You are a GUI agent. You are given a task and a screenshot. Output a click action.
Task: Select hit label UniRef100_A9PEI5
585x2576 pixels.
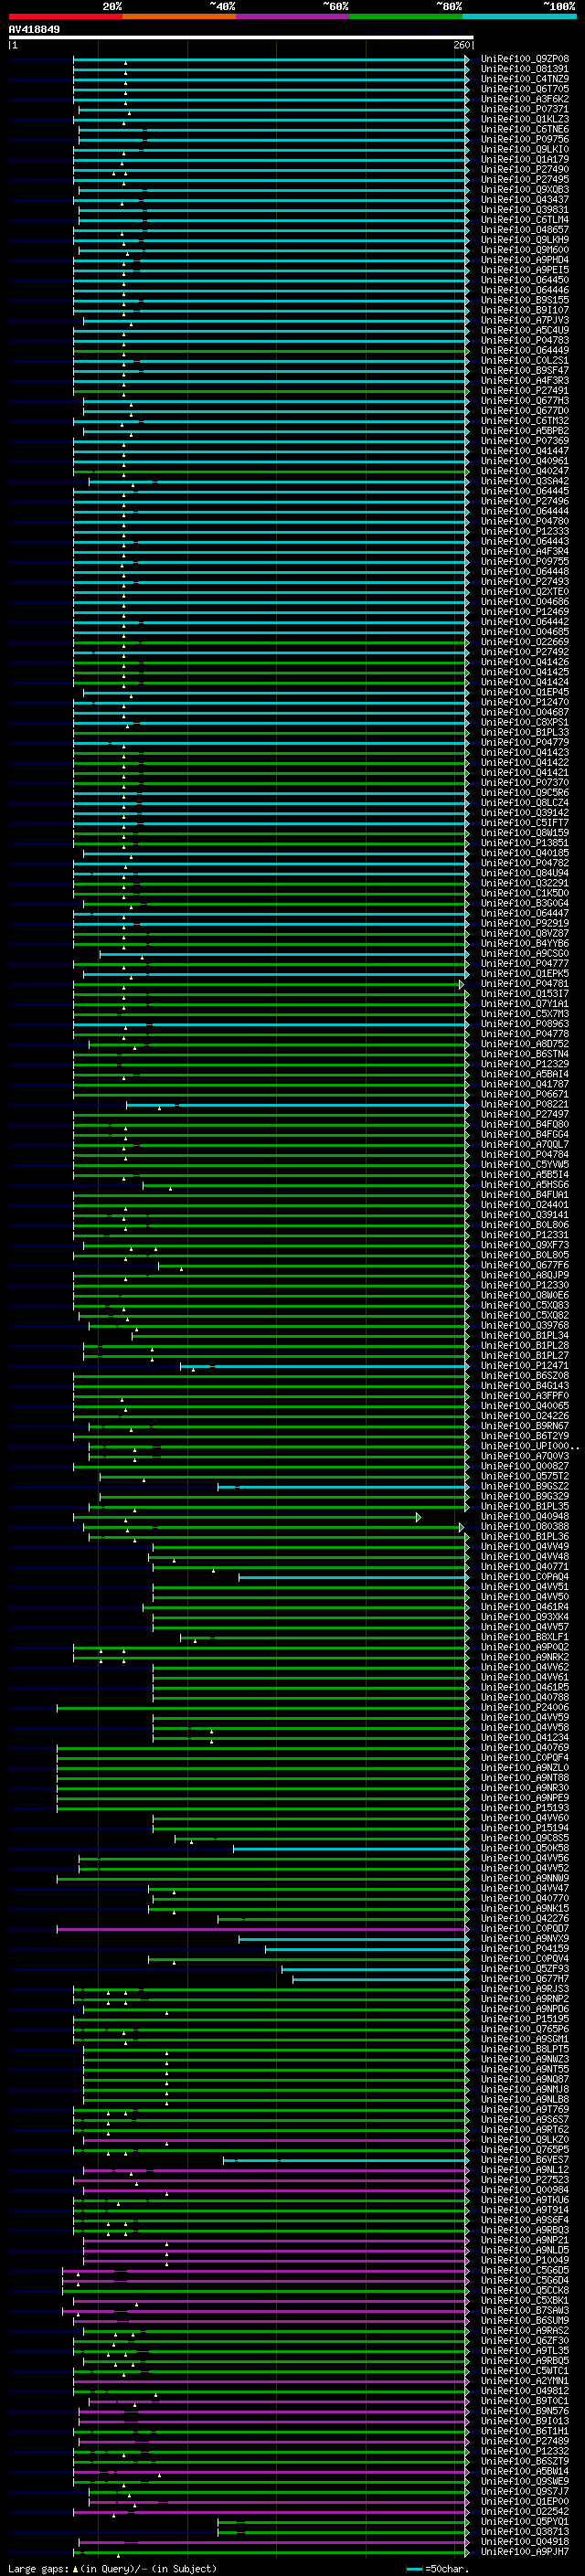[525, 270]
